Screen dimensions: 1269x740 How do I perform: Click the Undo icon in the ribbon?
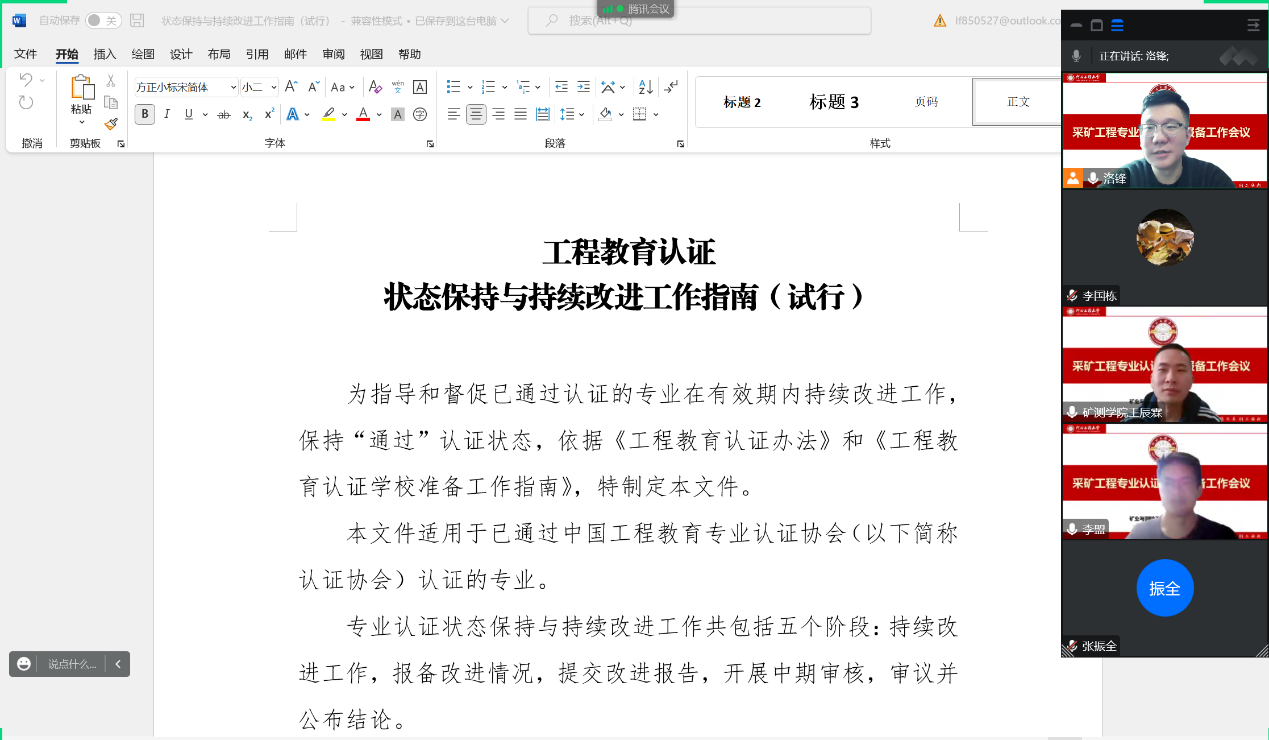[26, 80]
